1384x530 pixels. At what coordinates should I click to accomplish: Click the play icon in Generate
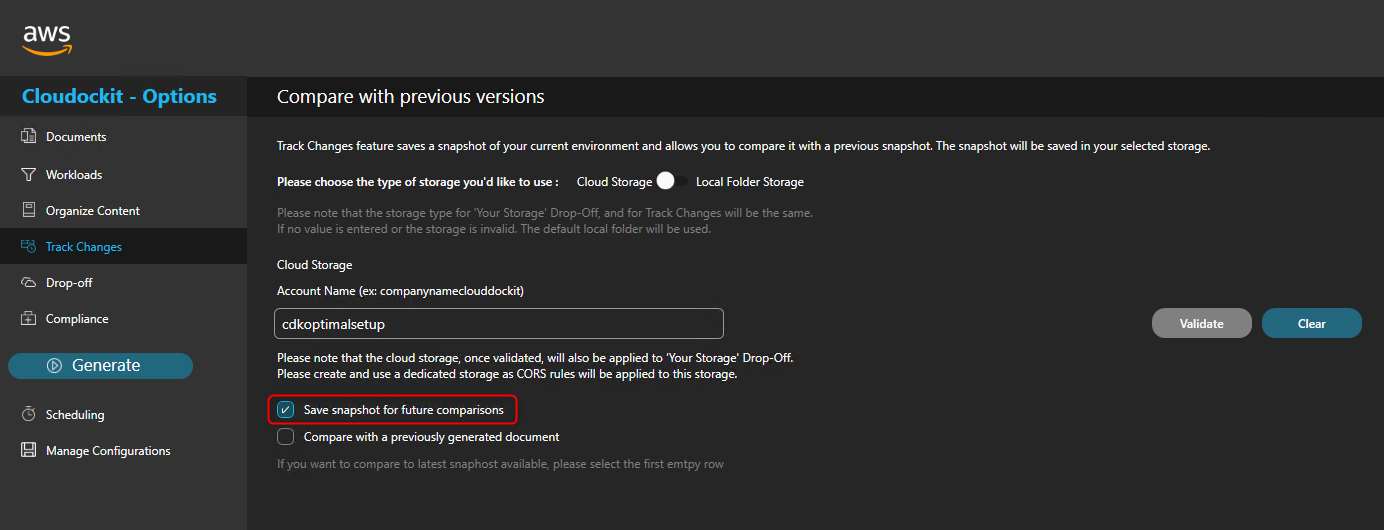point(55,366)
